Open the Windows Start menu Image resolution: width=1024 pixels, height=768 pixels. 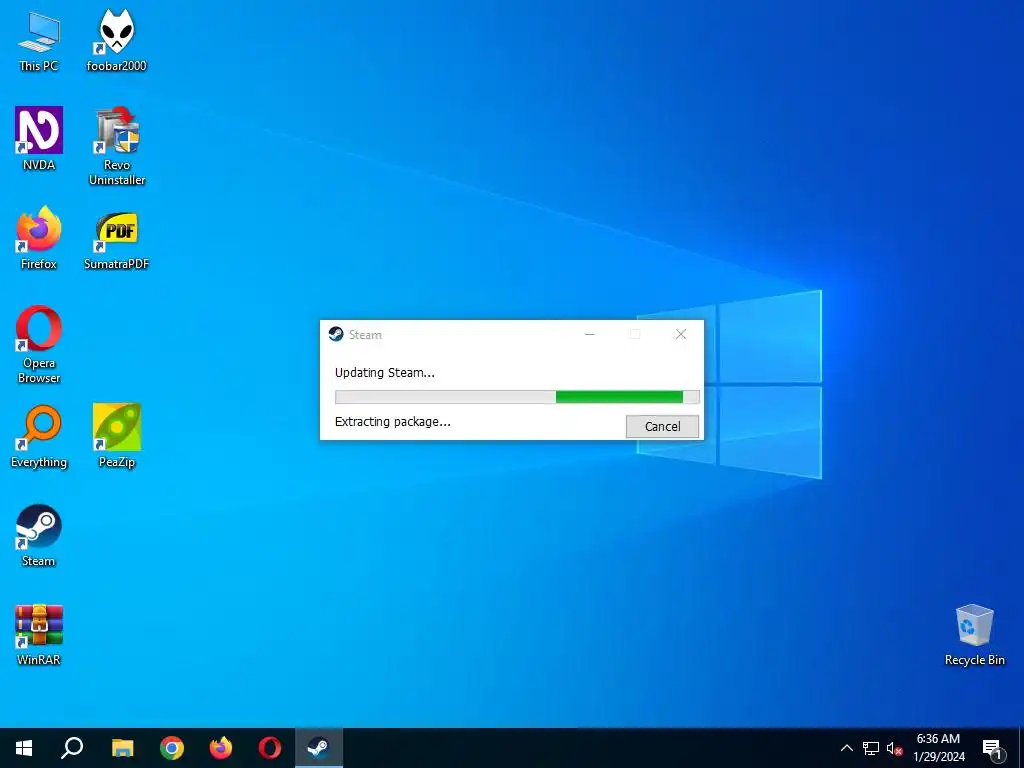click(x=24, y=748)
